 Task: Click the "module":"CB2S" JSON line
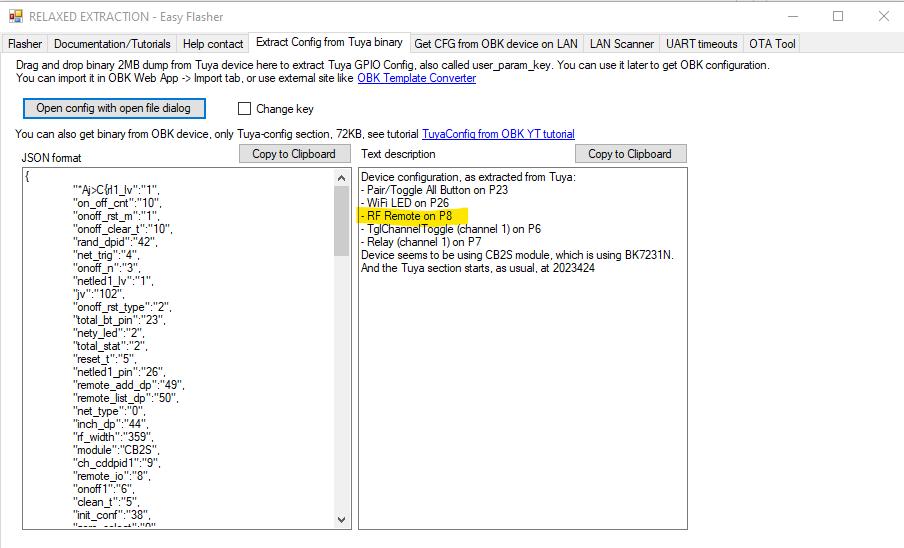tap(116, 450)
